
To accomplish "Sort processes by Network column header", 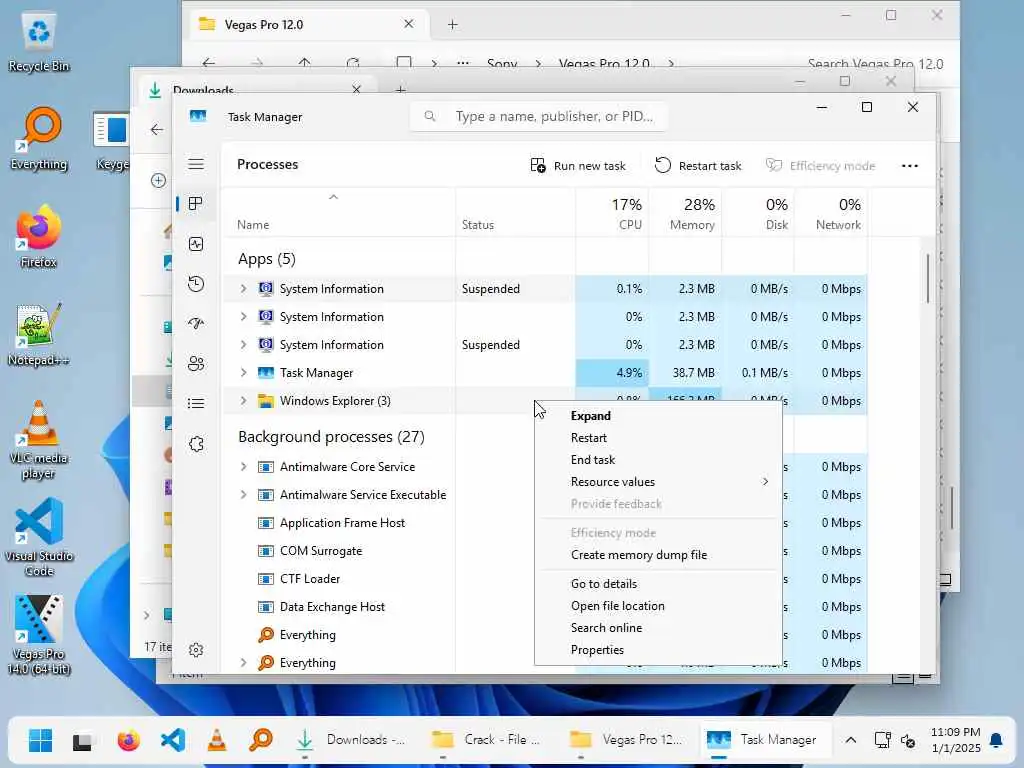I will pos(831,213).
